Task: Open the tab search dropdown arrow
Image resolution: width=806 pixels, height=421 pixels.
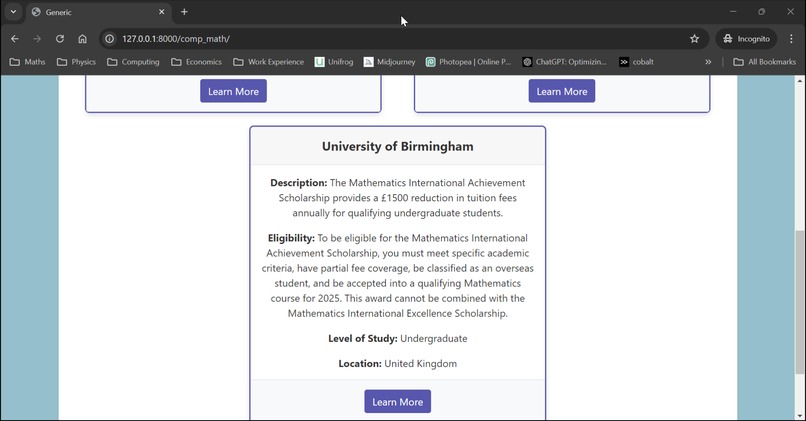Action: tap(13, 12)
